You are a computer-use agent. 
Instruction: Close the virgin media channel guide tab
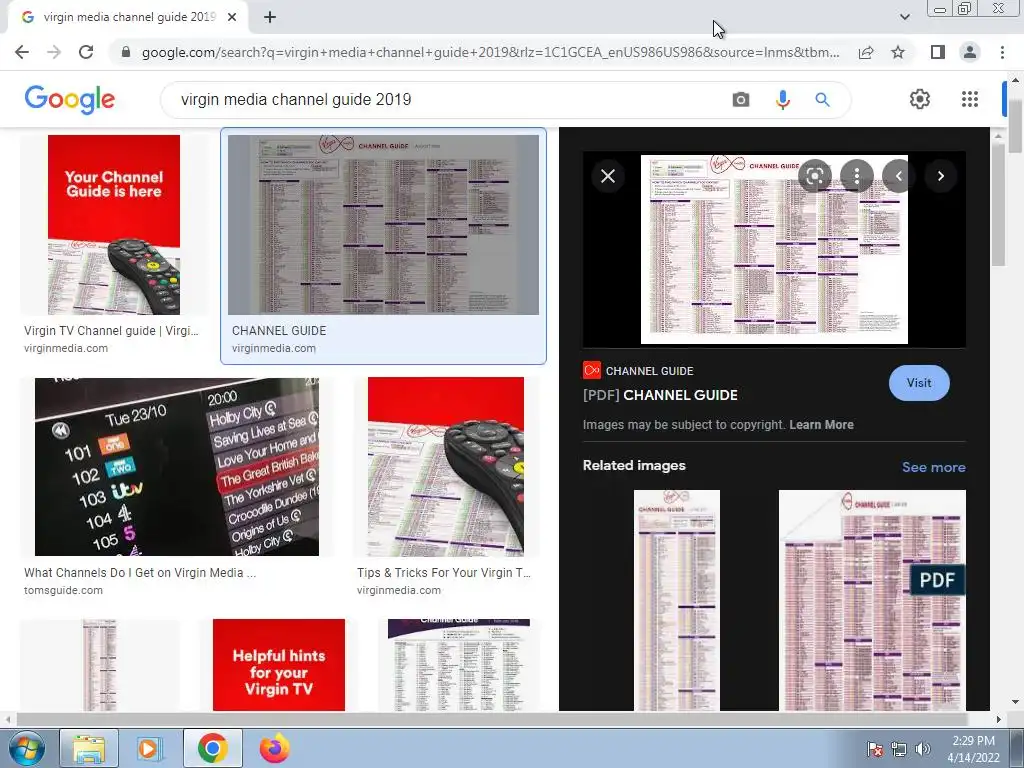pyautogui.click(x=232, y=18)
